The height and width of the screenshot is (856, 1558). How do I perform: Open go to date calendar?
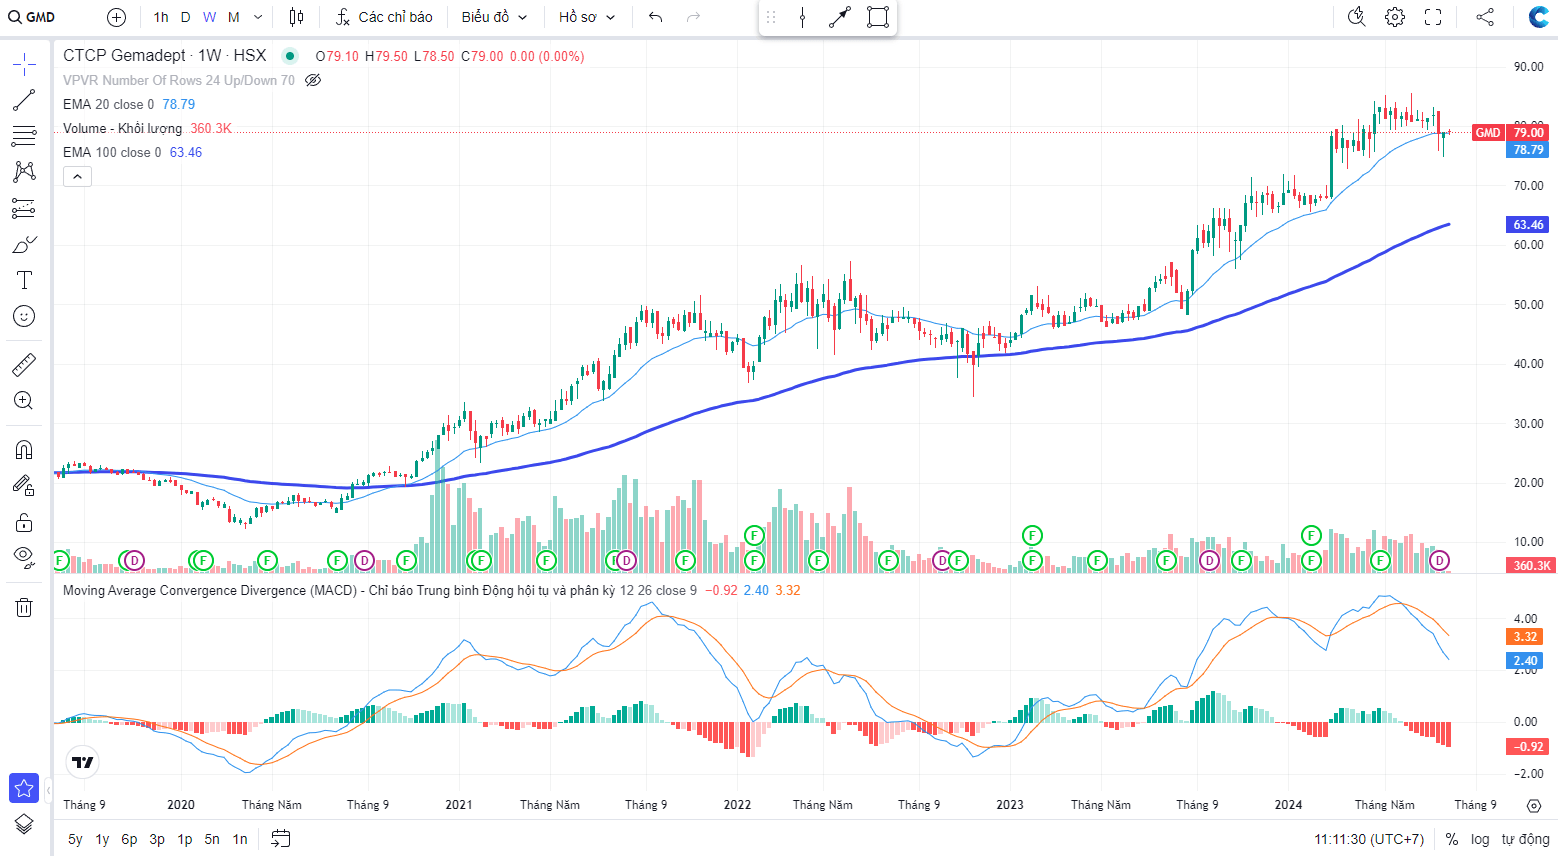tap(281, 839)
